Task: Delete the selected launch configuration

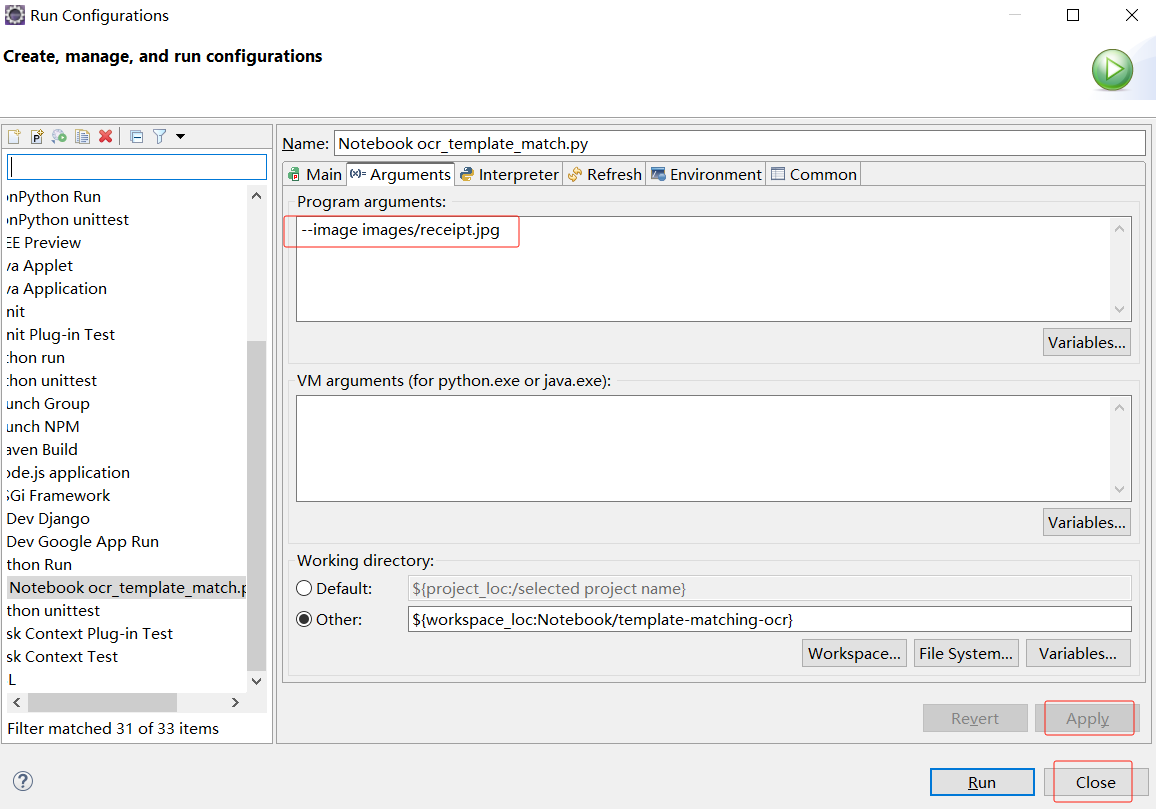Action: 105,137
